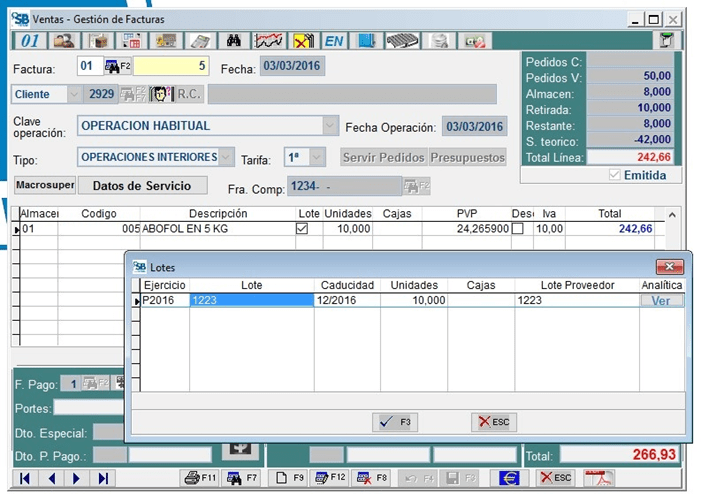Click the Lote Proveedor cell 1223
Image resolution: width=701 pixels, height=494 pixels.
(577, 300)
